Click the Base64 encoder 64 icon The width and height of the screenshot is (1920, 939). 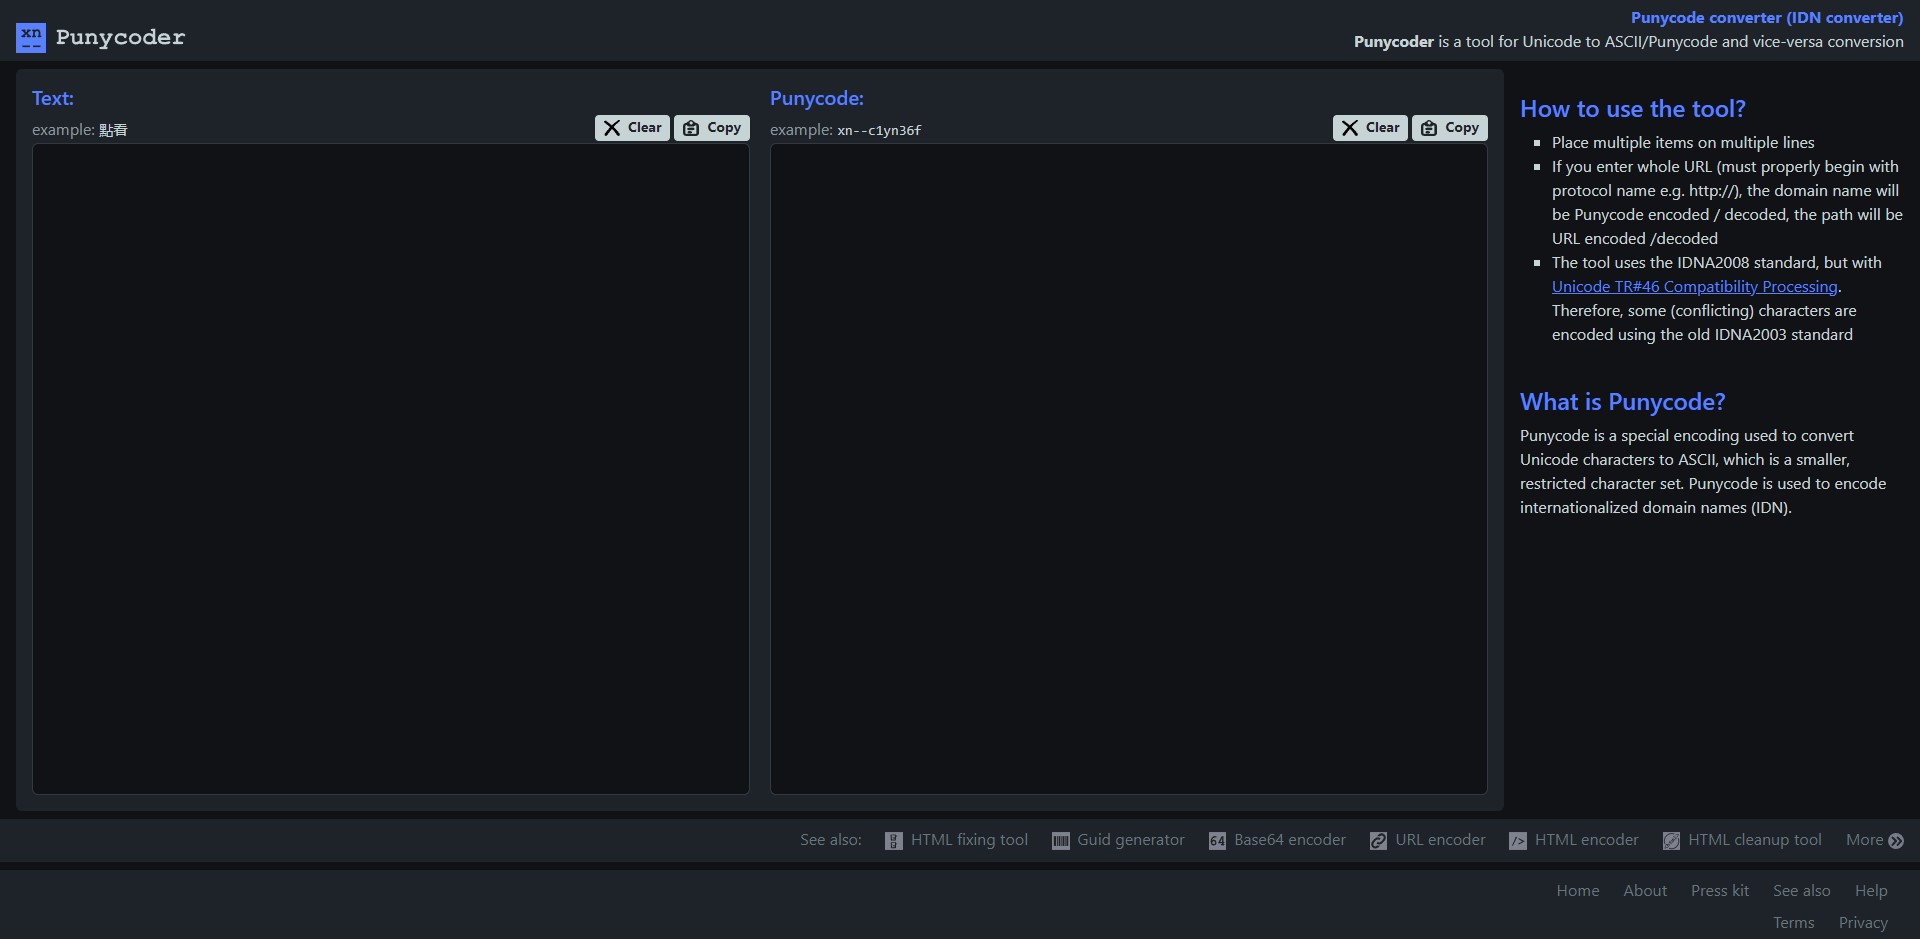click(1217, 841)
